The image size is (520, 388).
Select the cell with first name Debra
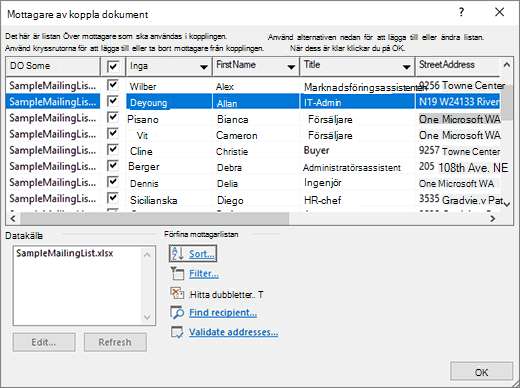[256, 167]
